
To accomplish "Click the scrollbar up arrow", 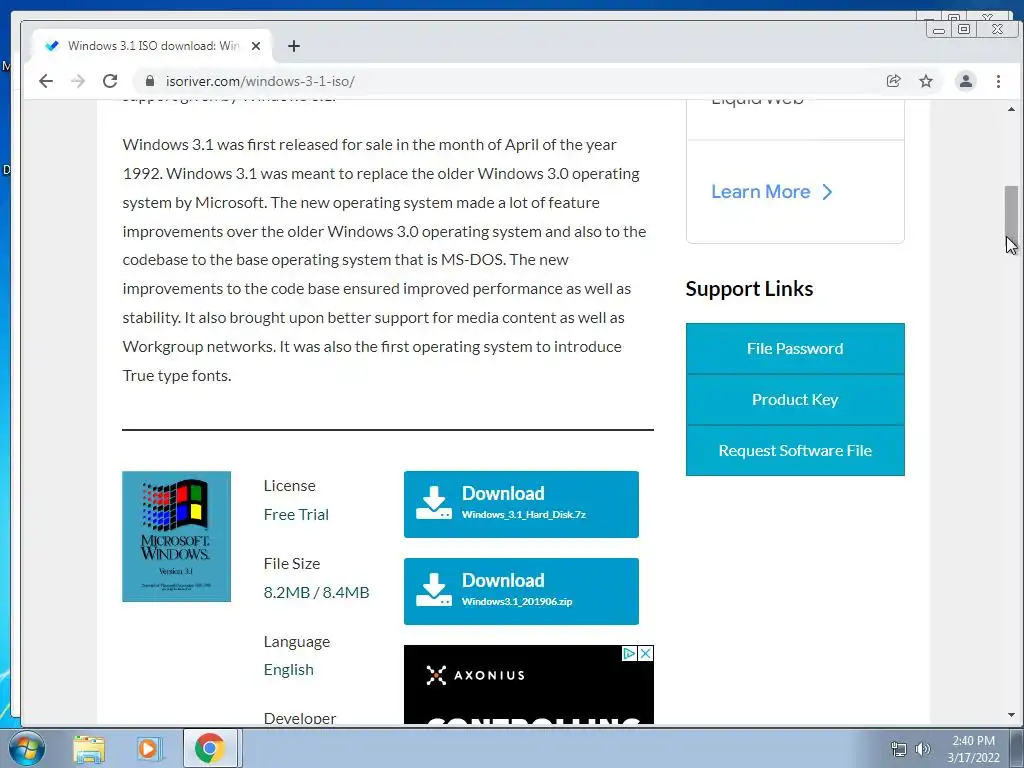I will (x=1011, y=109).
